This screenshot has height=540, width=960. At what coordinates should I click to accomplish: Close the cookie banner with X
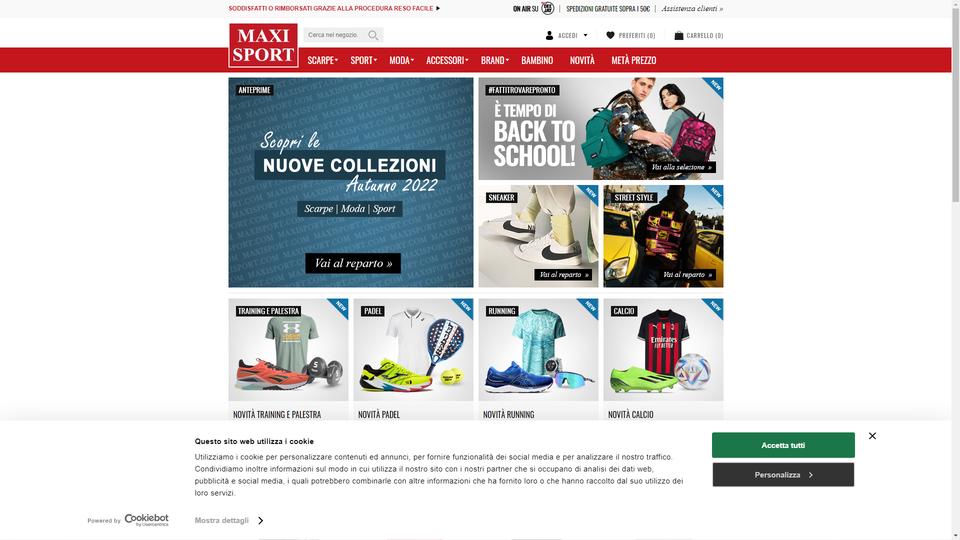[x=872, y=436]
